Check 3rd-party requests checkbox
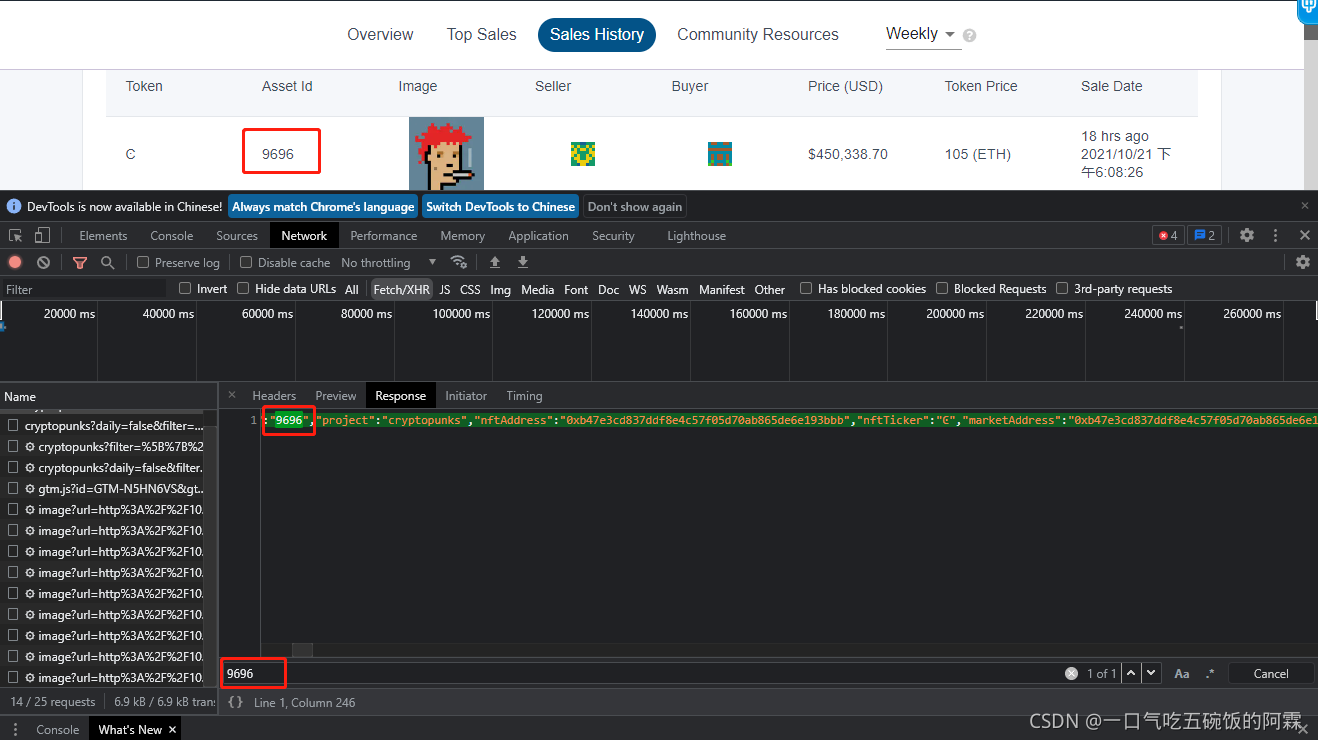This screenshot has width=1318, height=740. [1062, 288]
